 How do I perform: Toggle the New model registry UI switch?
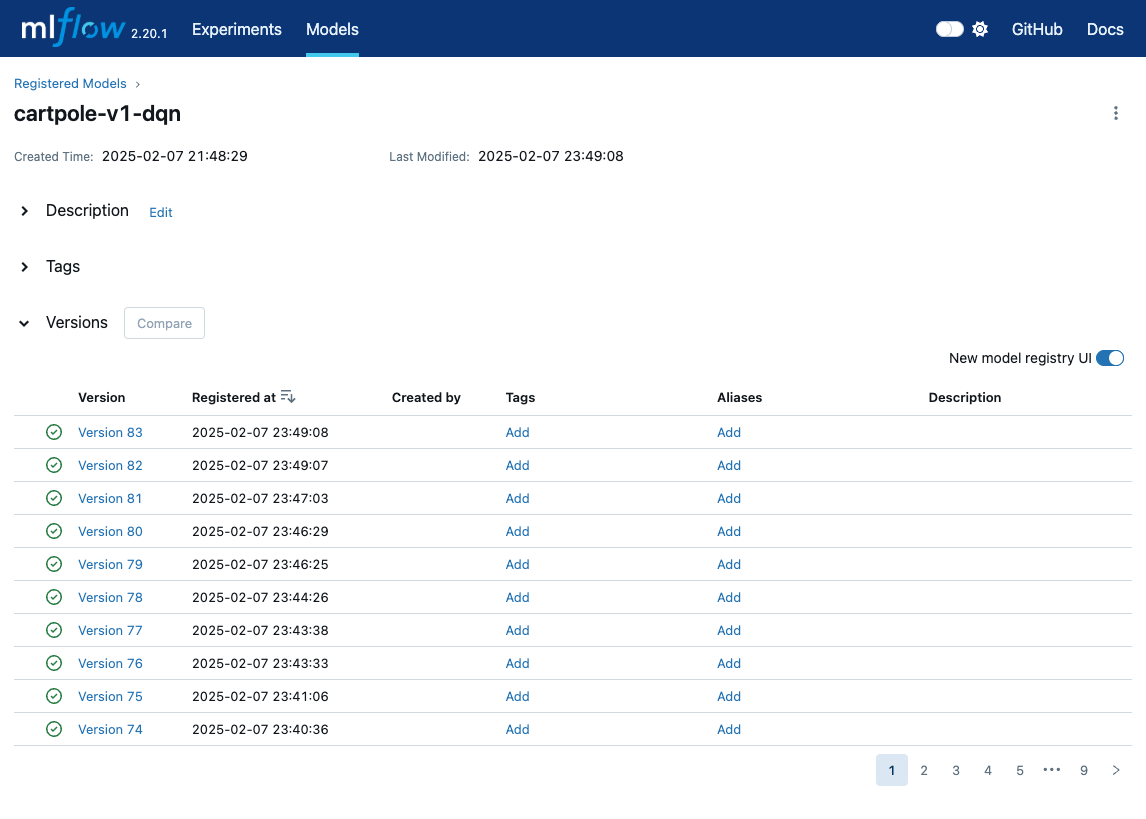(x=1110, y=358)
